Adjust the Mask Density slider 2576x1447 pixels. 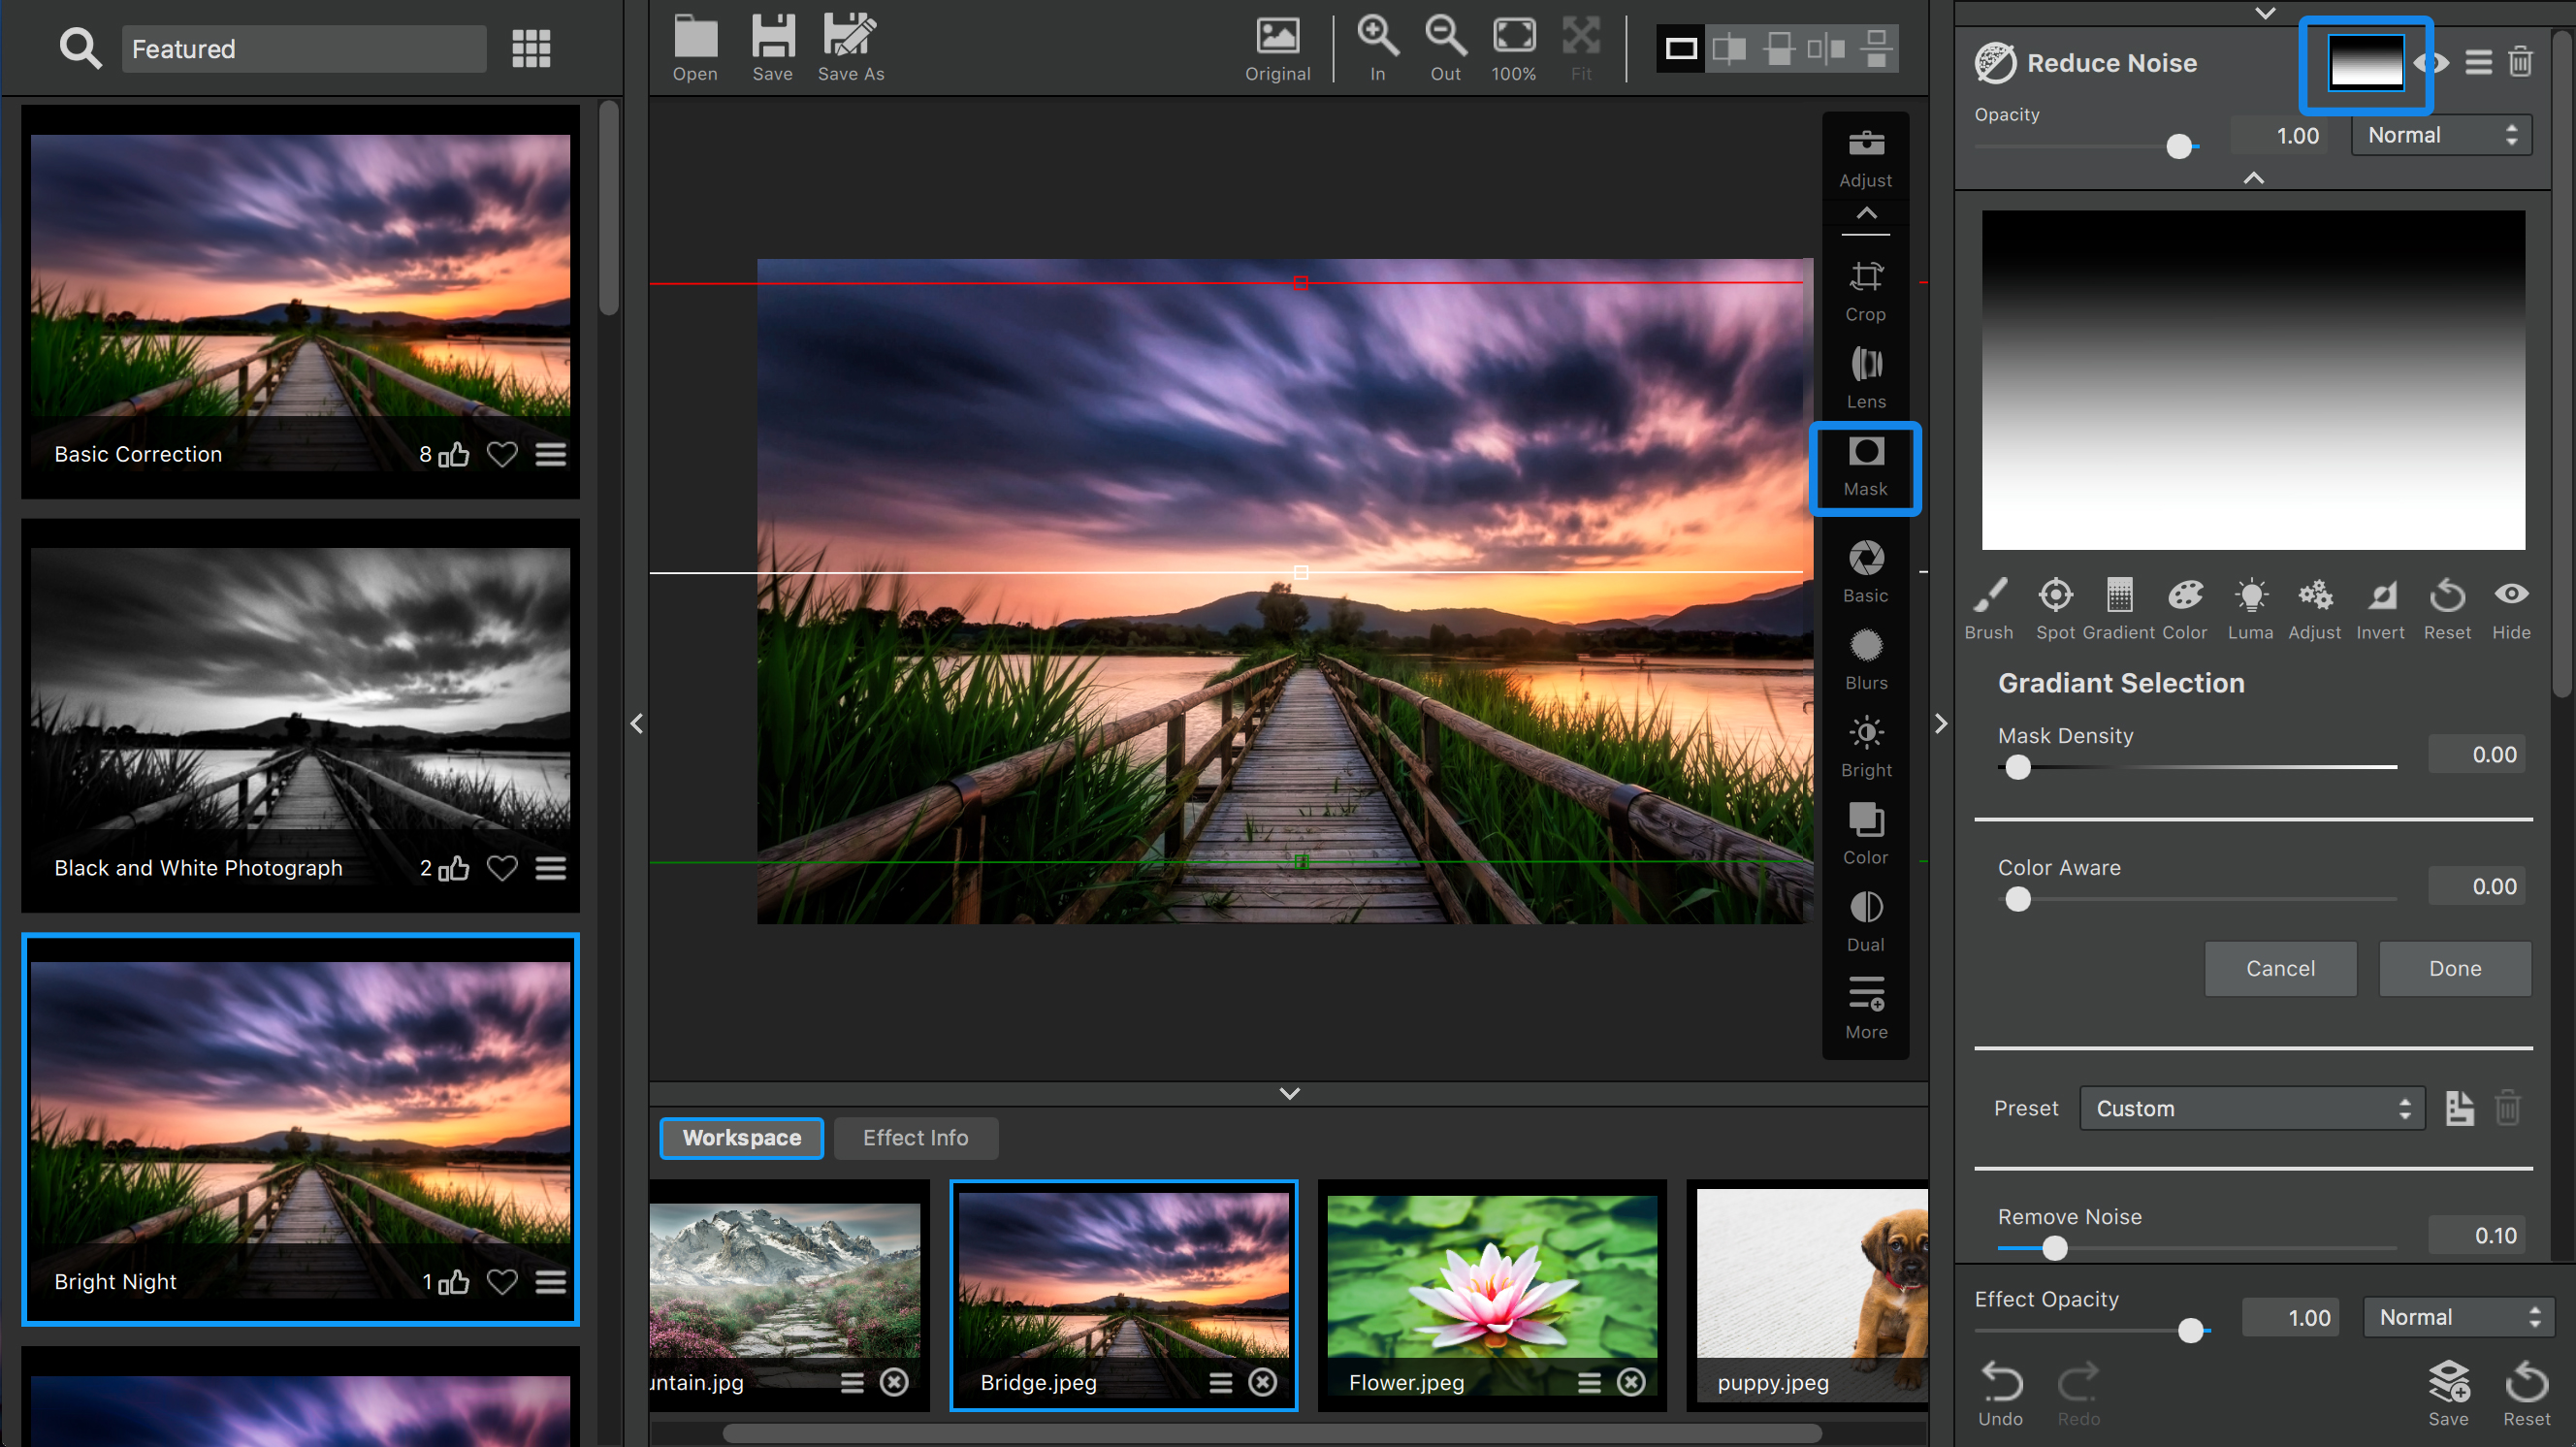click(2197, 768)
